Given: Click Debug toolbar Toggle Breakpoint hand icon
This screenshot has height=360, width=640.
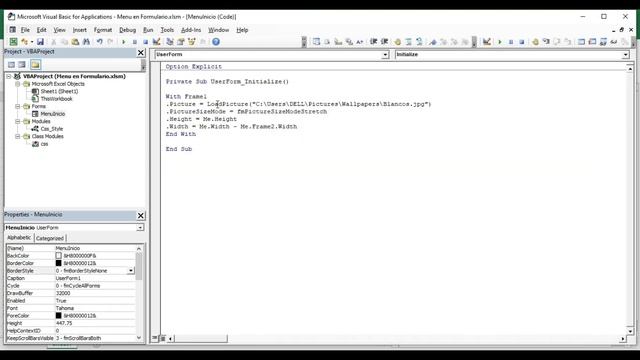Looking at the screenshot, I should (x=535, y=42).
